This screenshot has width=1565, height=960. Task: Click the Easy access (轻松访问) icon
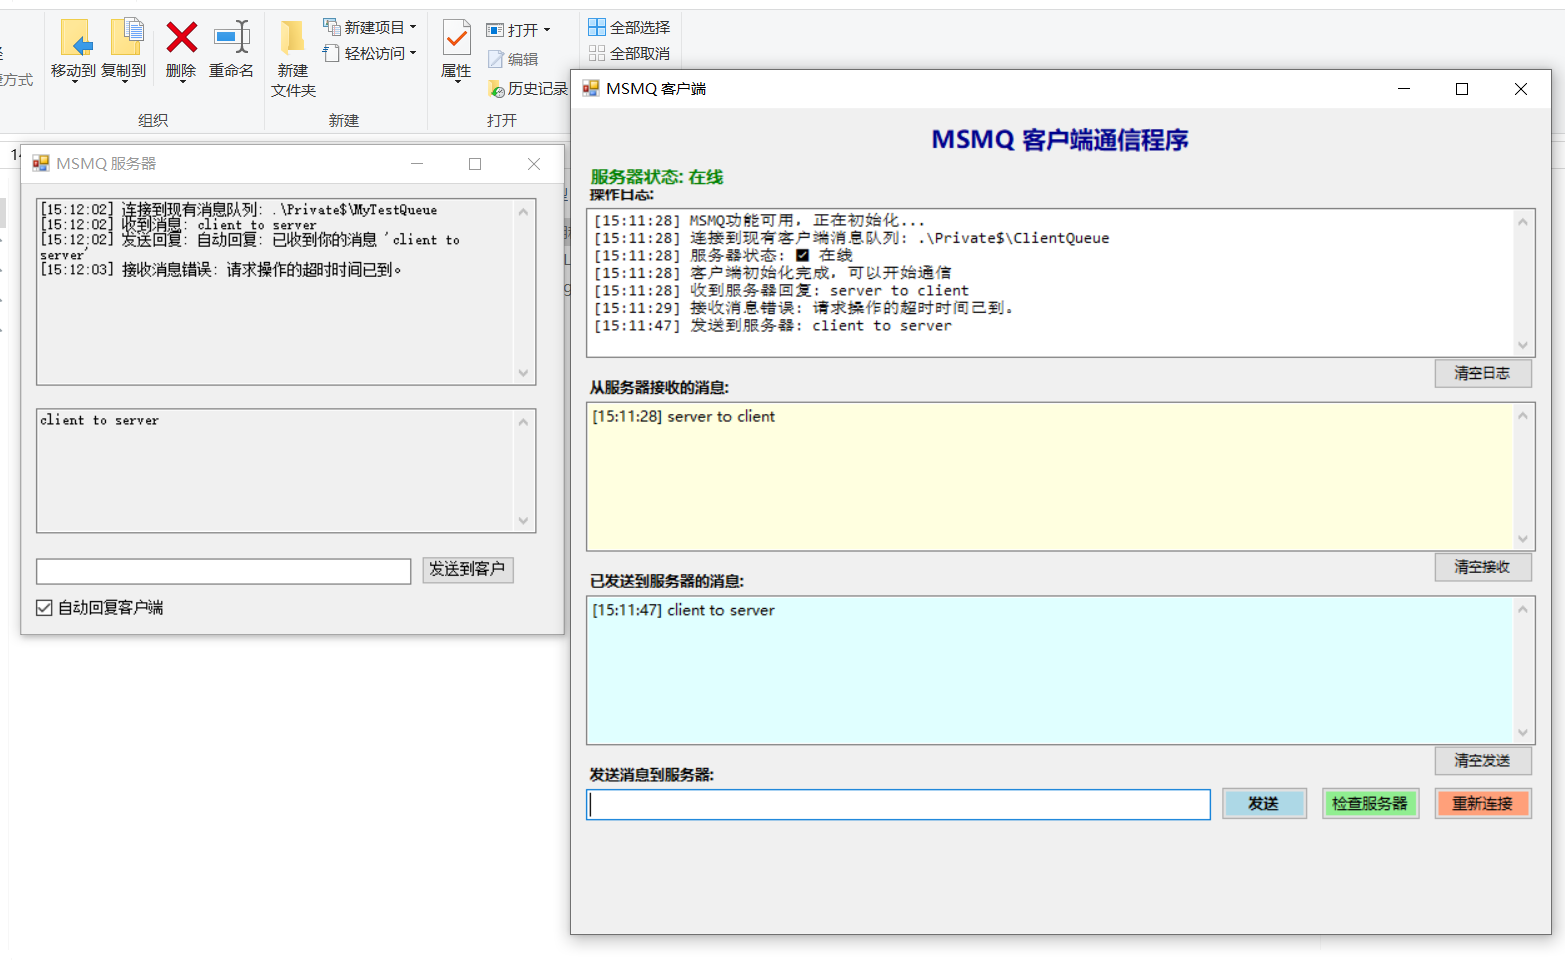(331, 52)
